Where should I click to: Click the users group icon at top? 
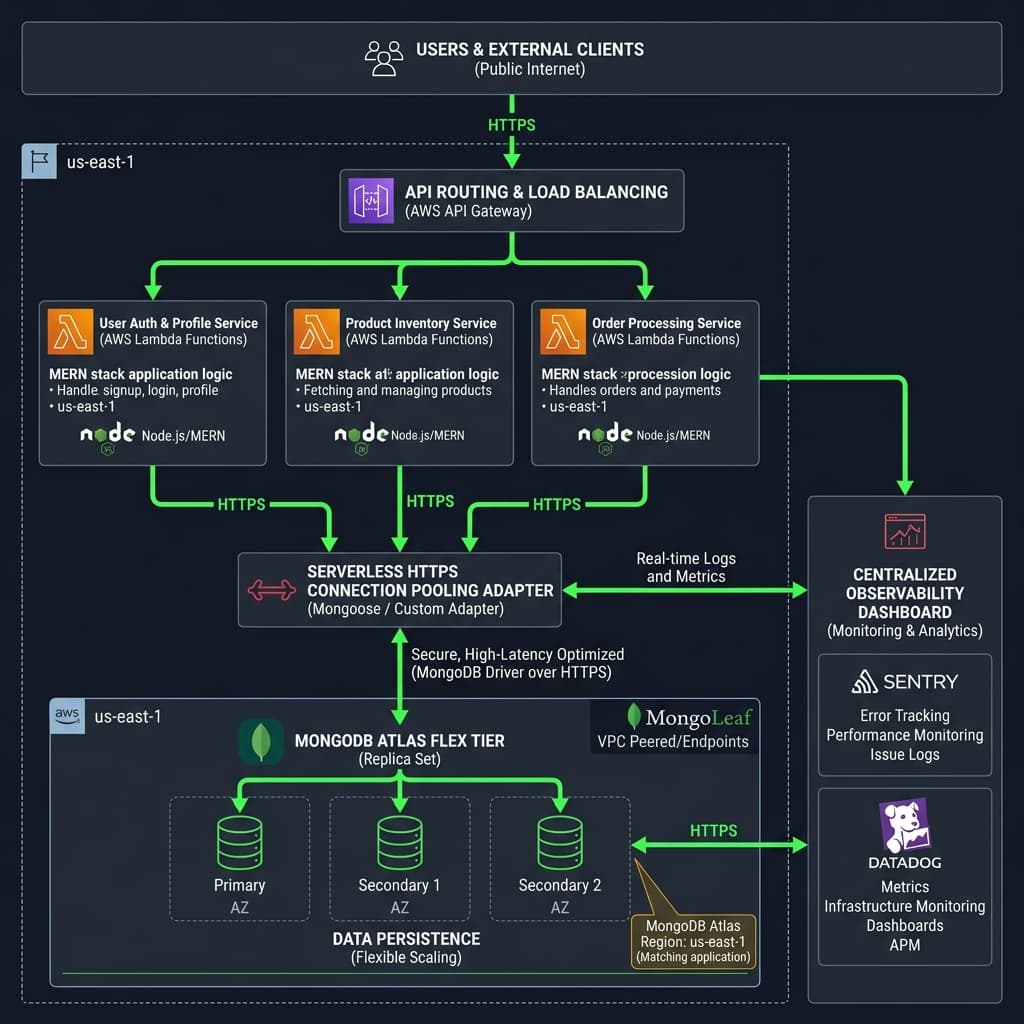(x=383, y=59)
